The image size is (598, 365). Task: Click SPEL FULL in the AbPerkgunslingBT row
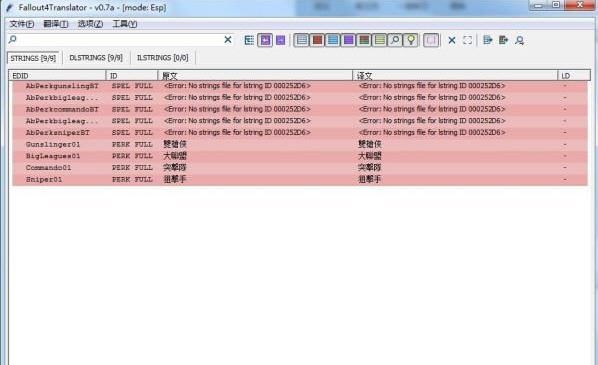132,86
